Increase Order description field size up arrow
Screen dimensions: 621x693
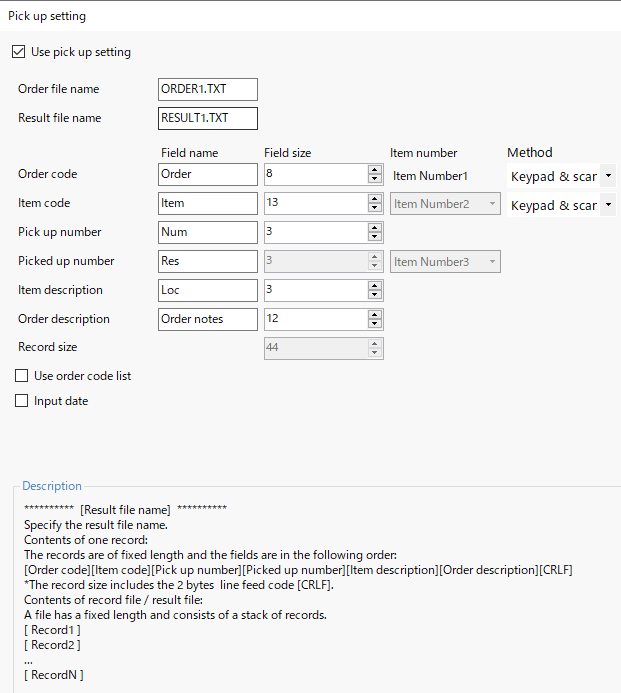click(375, 315)
